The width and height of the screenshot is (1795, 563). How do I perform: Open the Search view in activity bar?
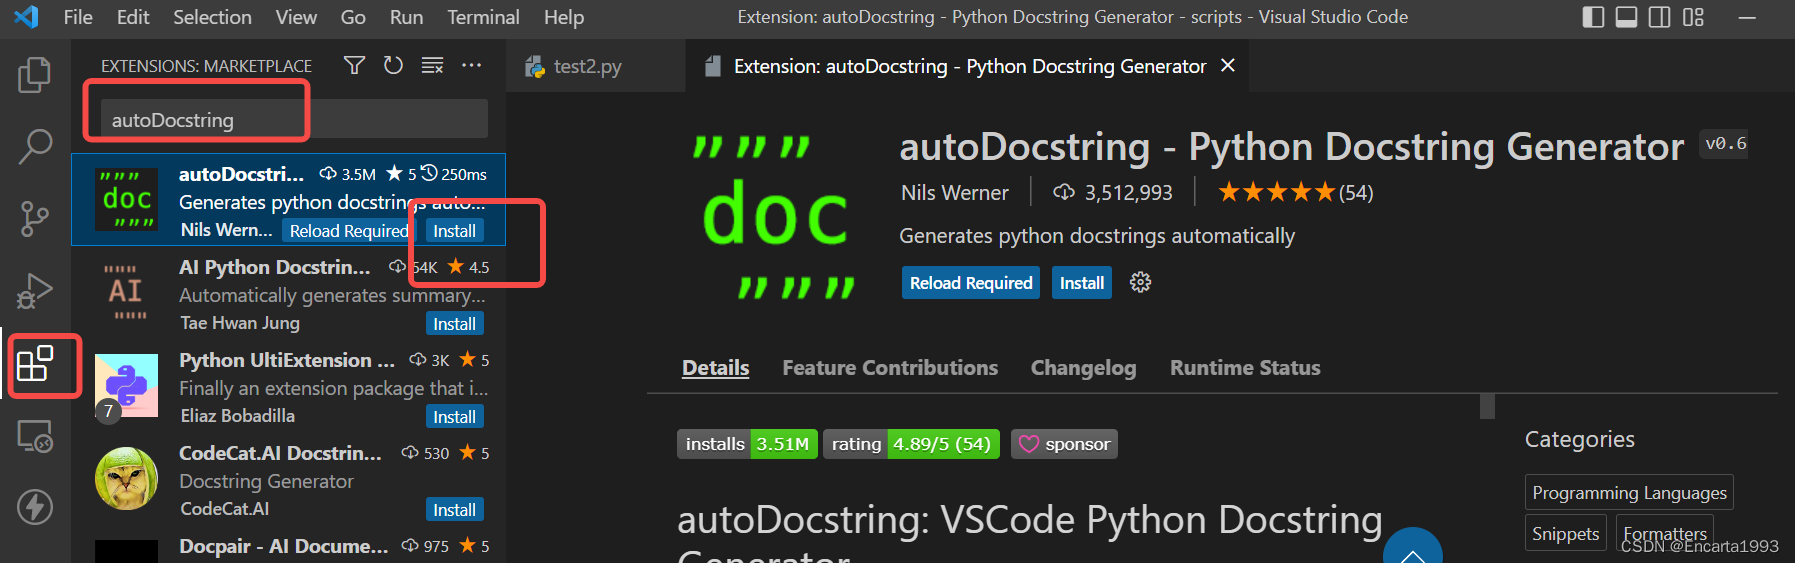35,146
